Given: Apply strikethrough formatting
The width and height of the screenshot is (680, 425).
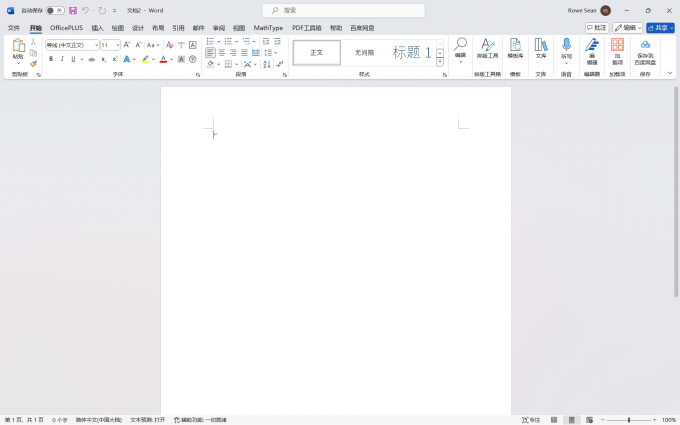Looking at the screenshot, I should pyautogui.click(x=92, y=59).
